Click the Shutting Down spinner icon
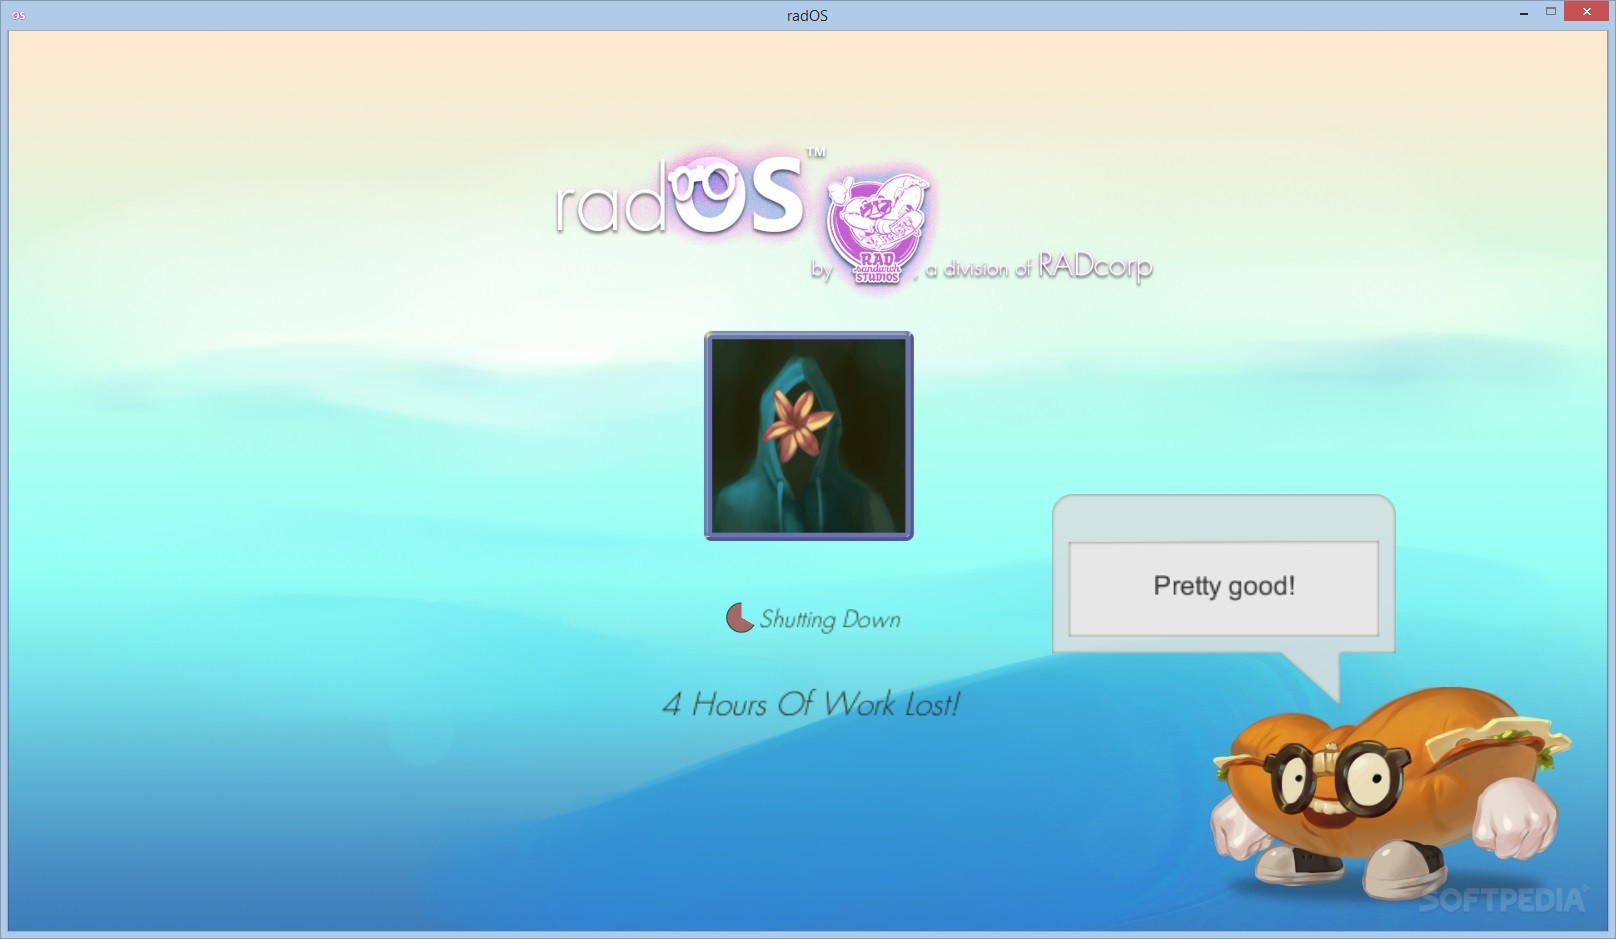Image resolution: width=1616 pixels, height=939 pixels. [739, 618]
